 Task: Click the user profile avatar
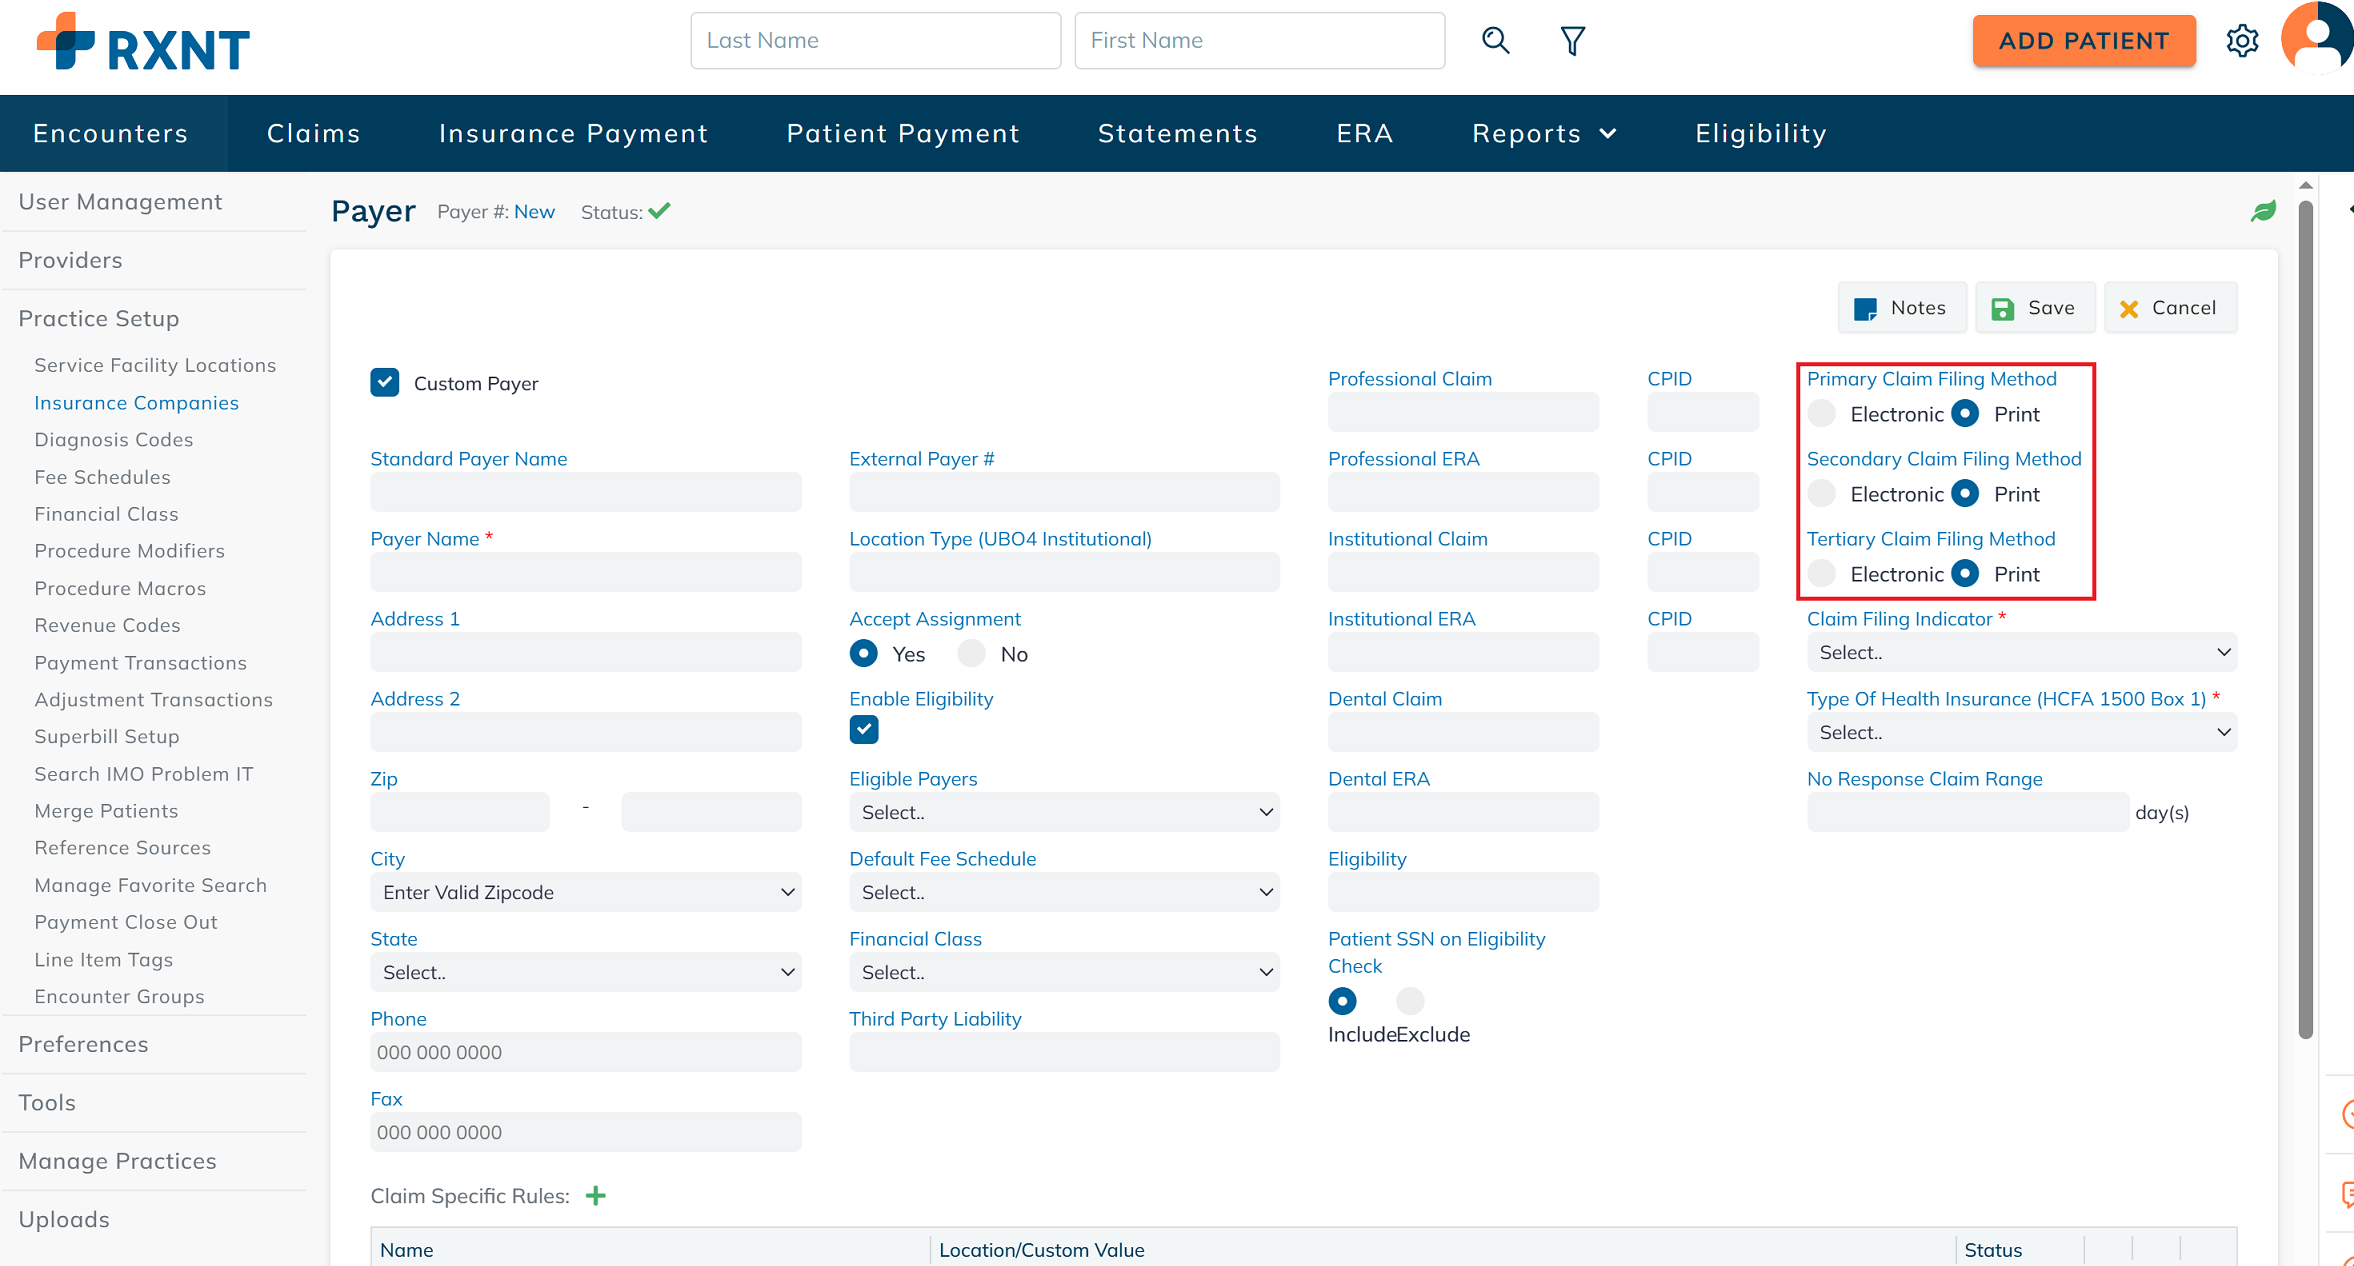[2319, 39]
